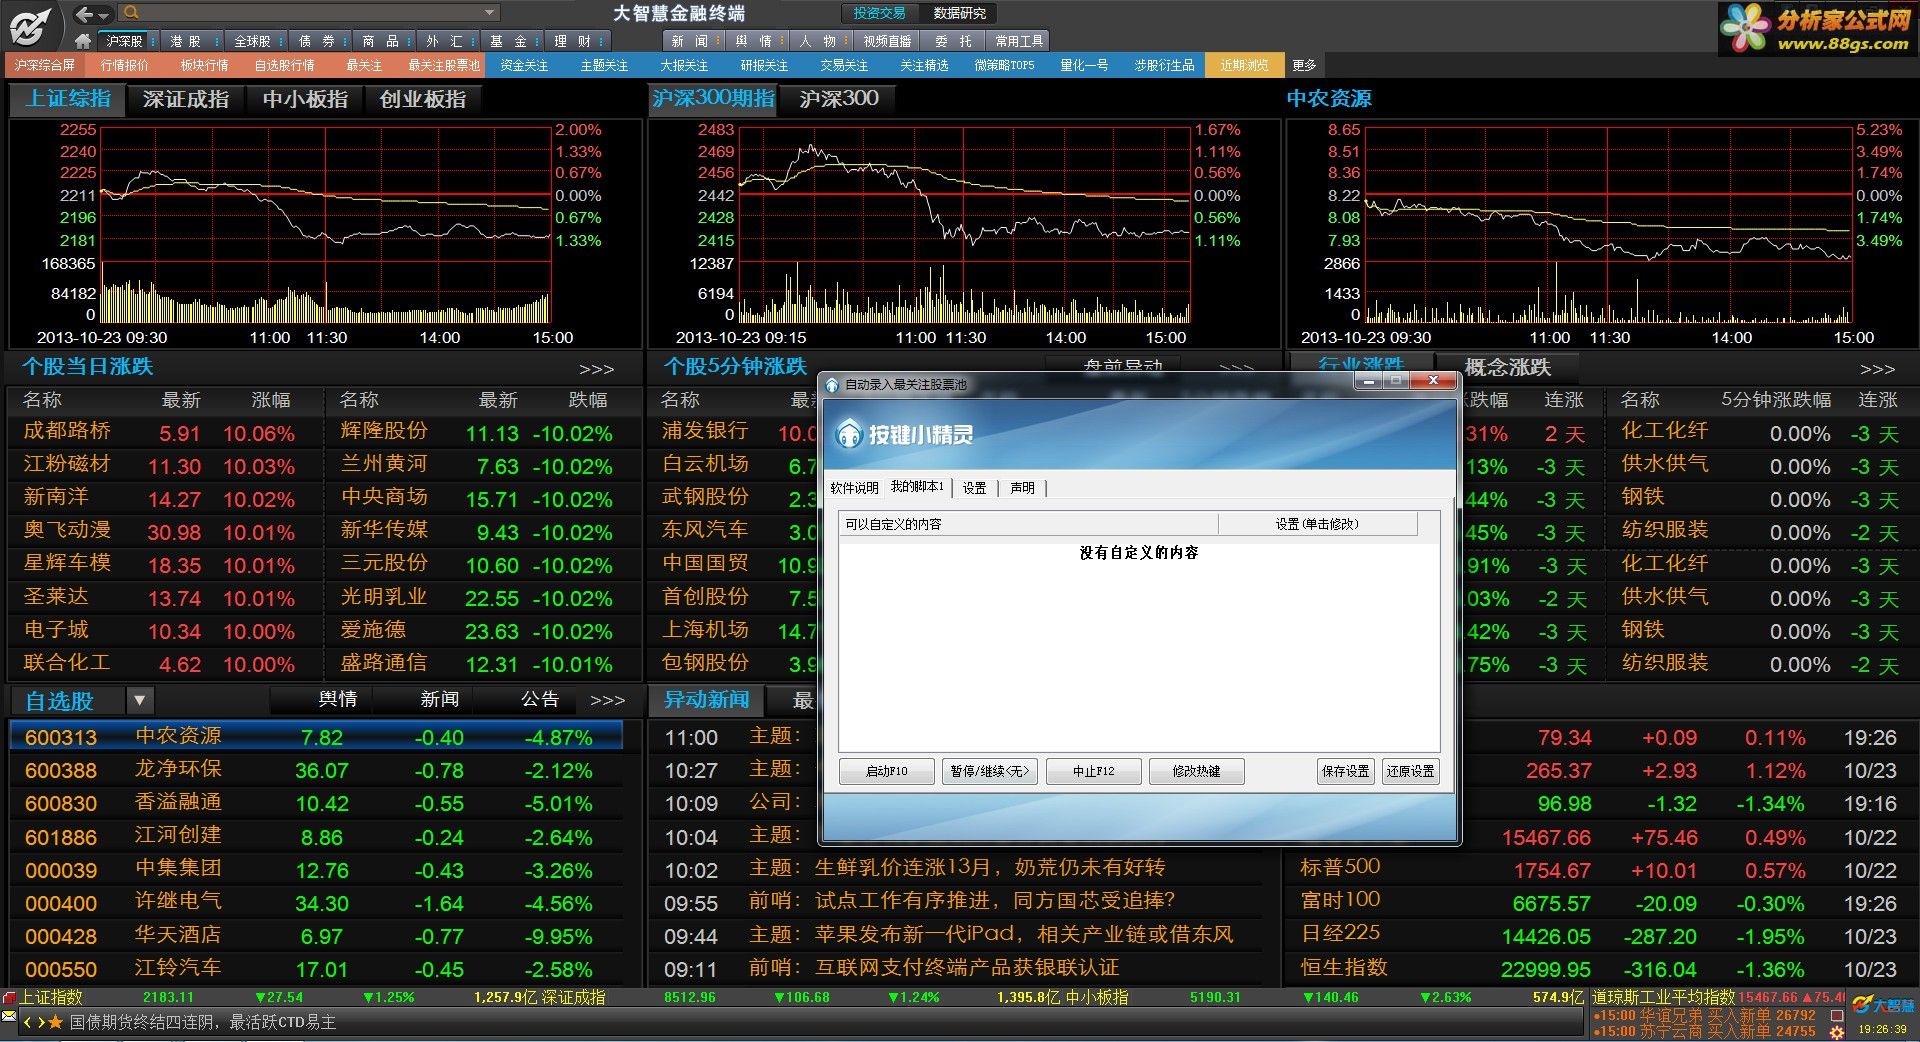This screenshot has height=1042, width=1920.
Task: Open the back-history dropdown arrow beside back button
Action: click(x=105, y=14)
